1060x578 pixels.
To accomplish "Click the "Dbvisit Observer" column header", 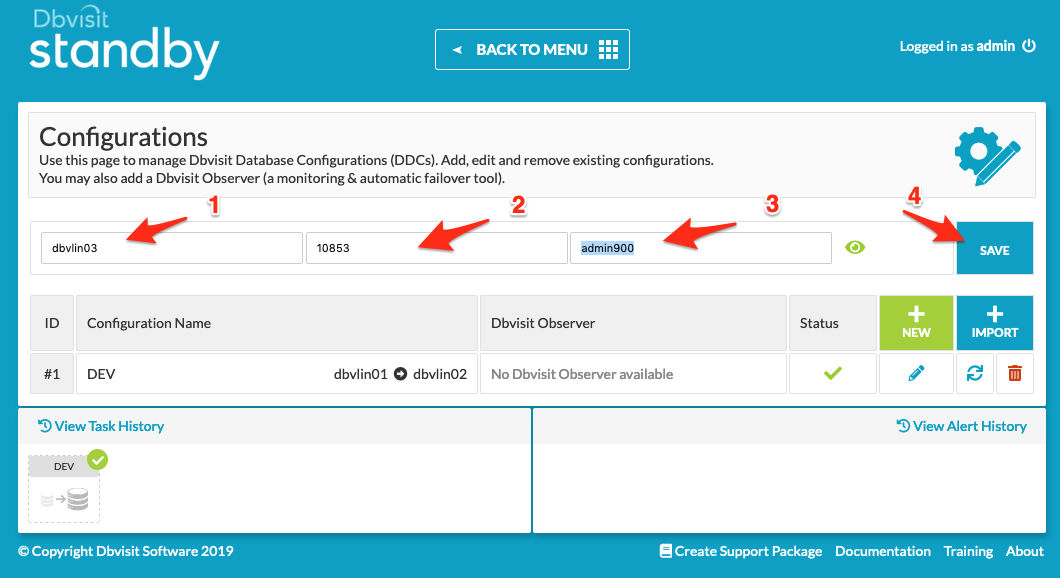I will 633,322.
